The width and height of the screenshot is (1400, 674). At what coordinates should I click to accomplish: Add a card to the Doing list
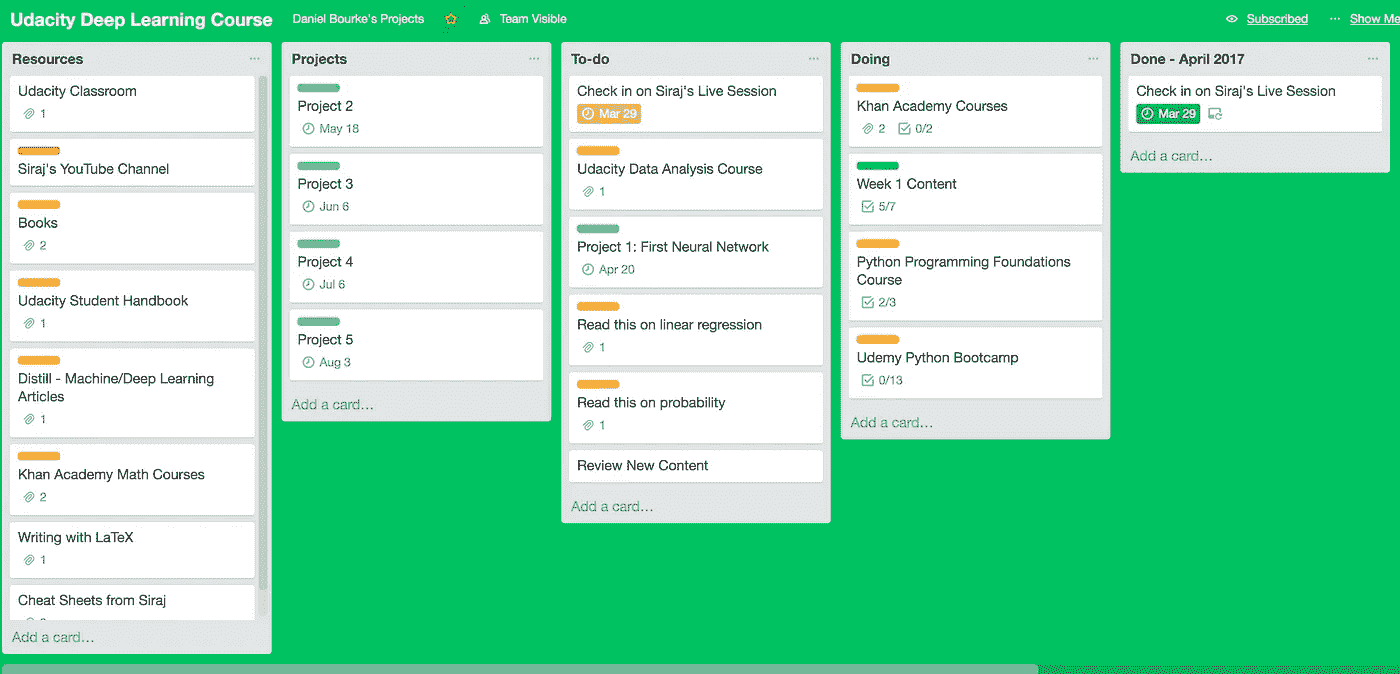click(892, 423)
